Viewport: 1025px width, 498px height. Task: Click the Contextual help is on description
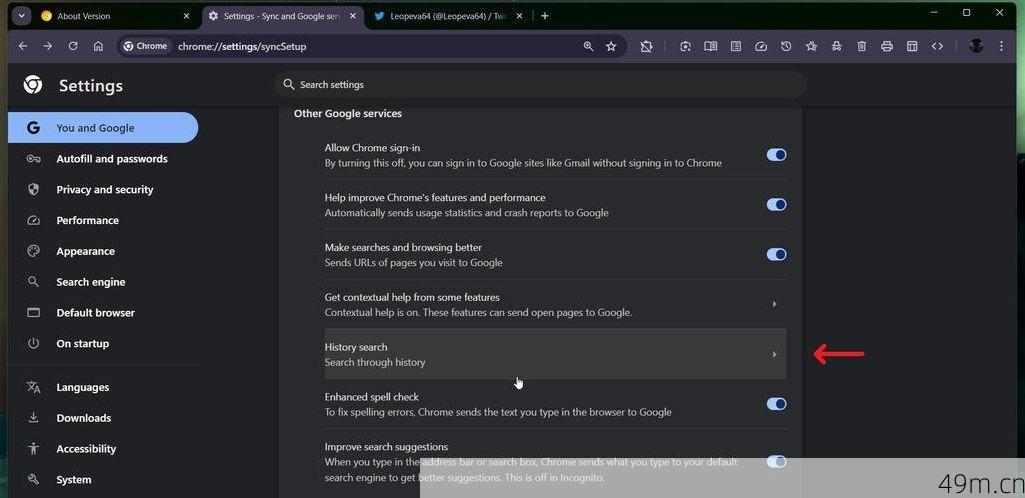[x=479, y=312]
